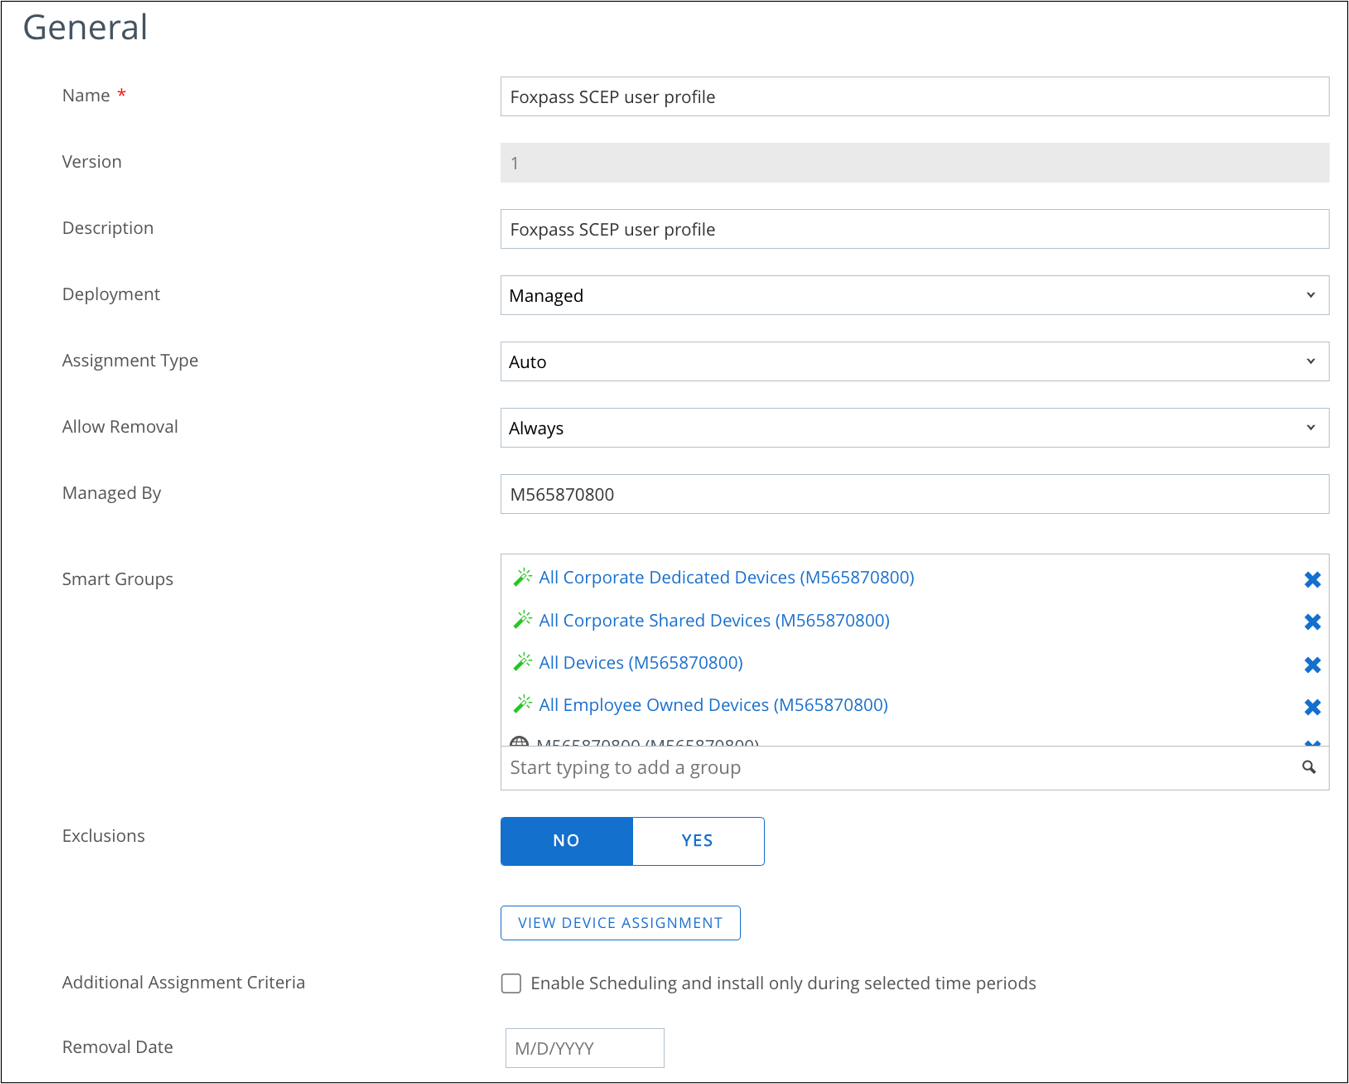Set Exclusions to NO
1349x1084 pixels.
(x=566, y=841)
